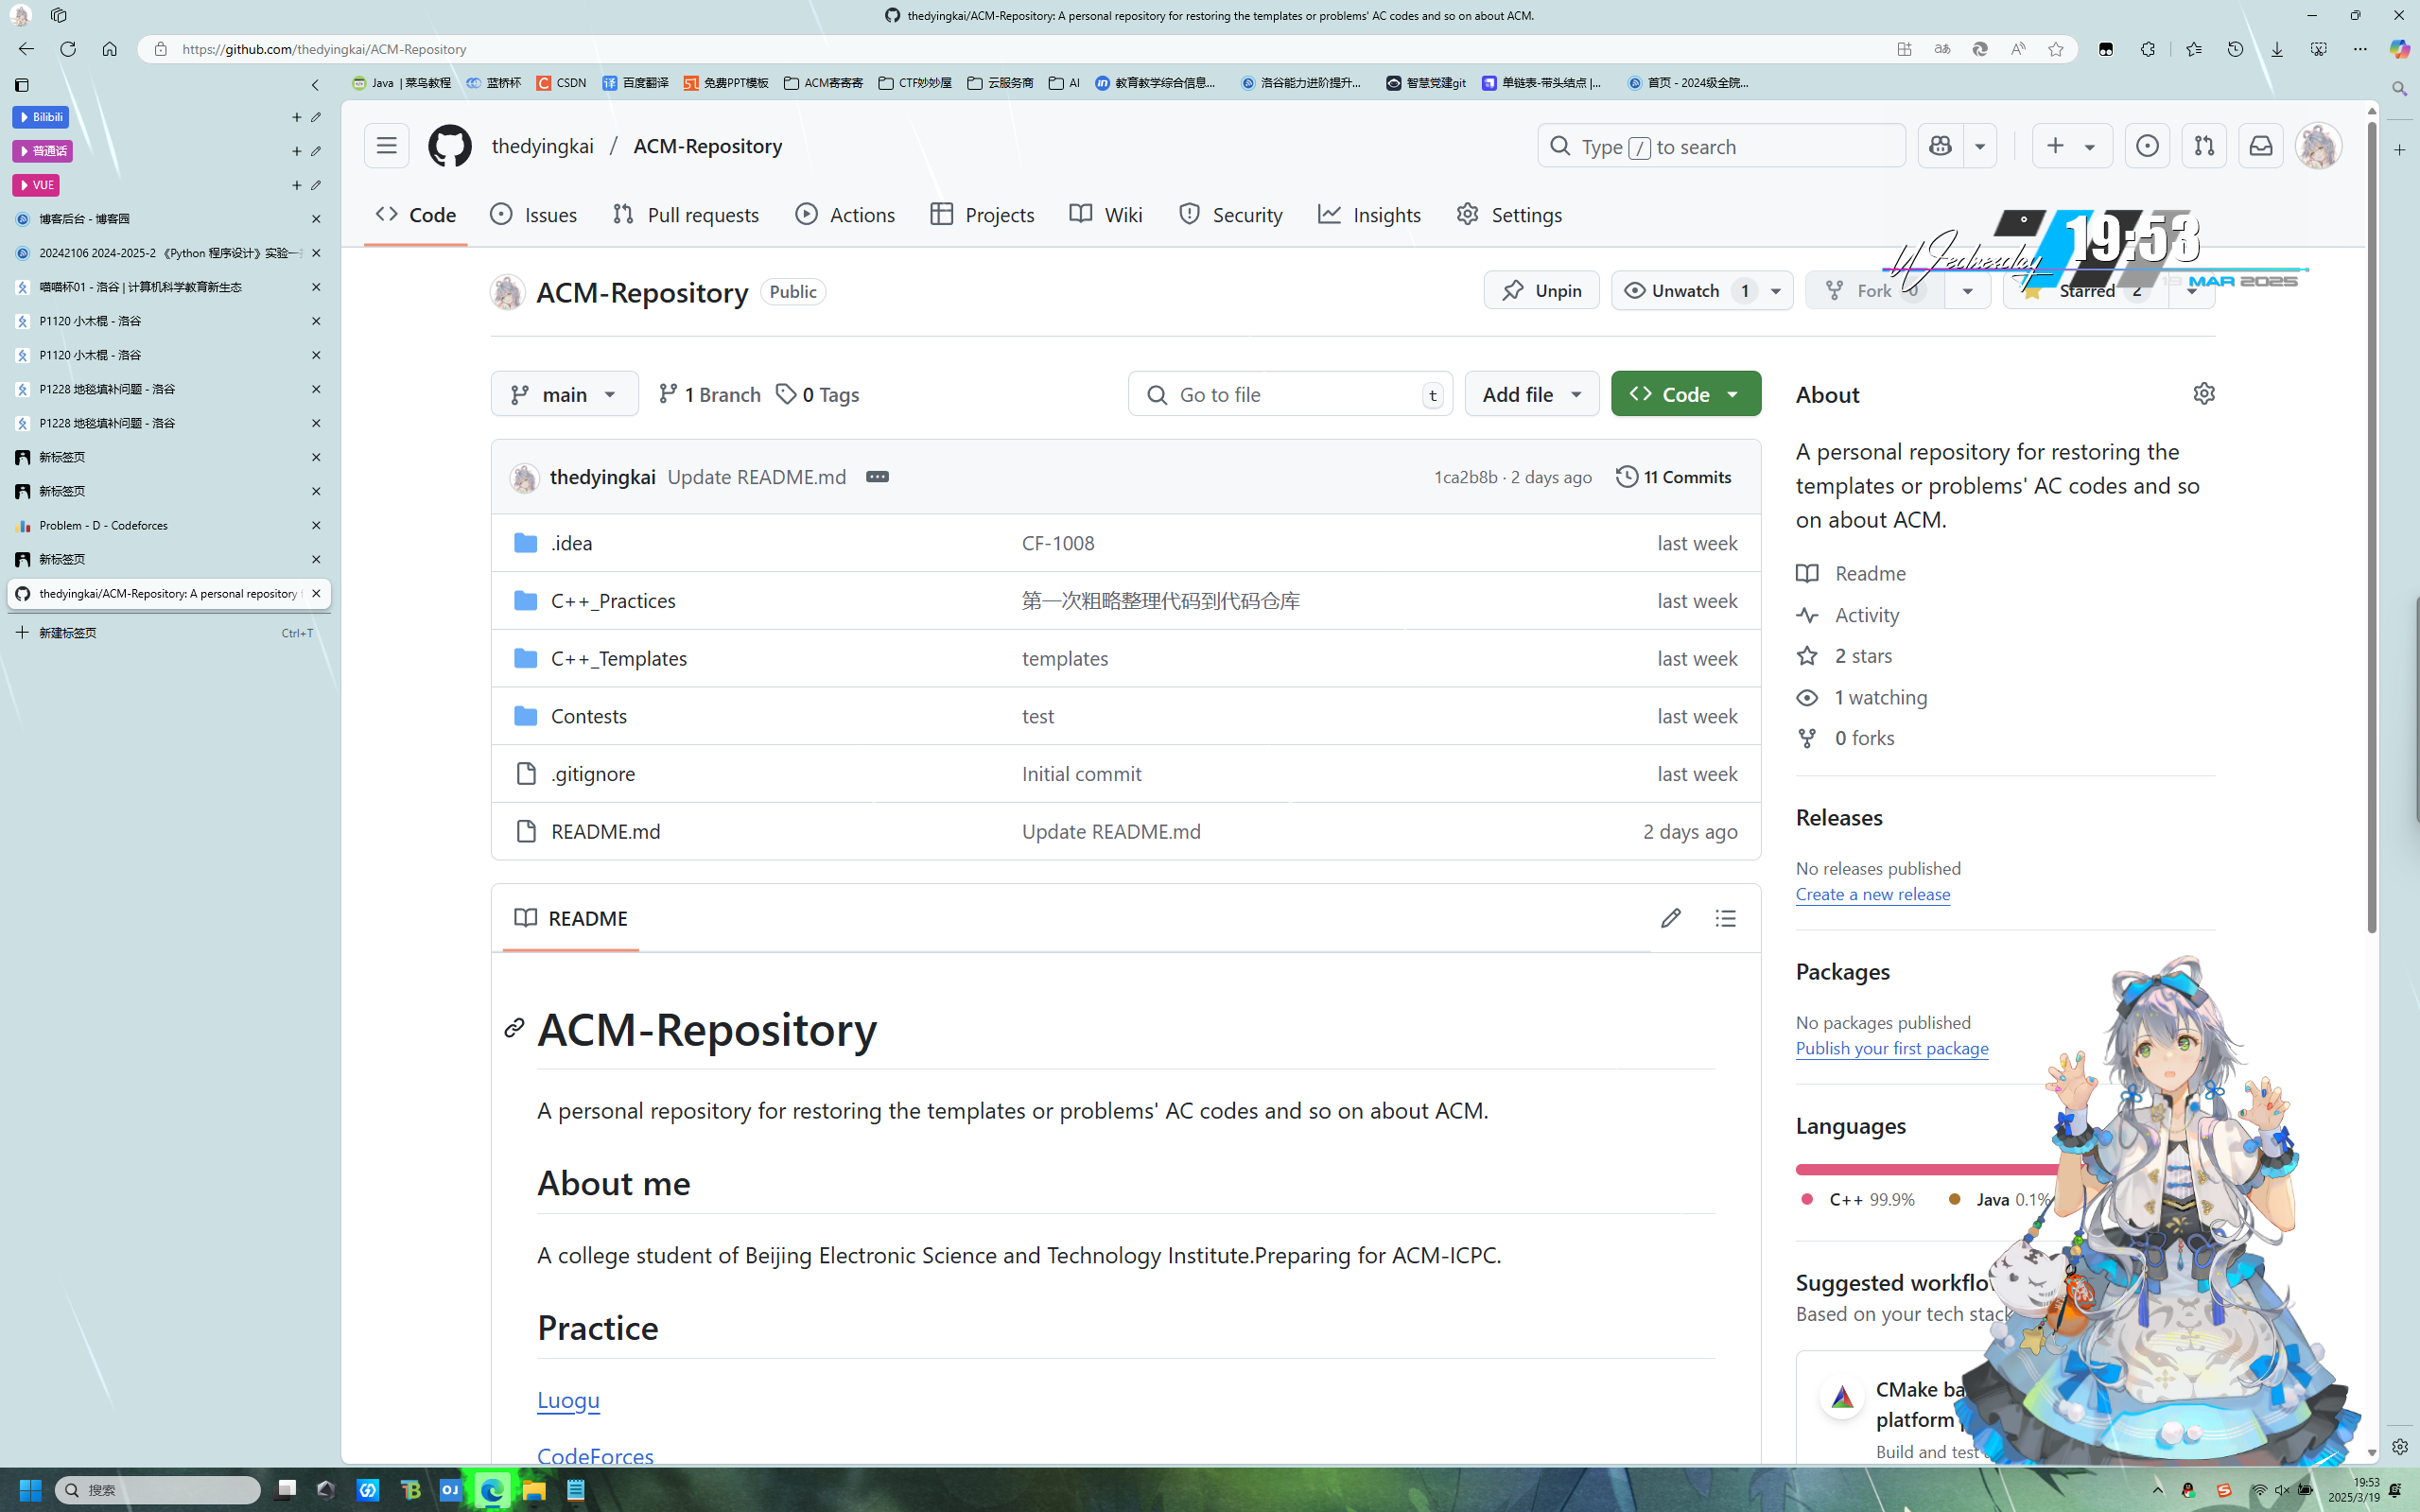The image size is (2420, 1512).
Task: Unpin the ACM-Repository
Action: pos(1541,291)
